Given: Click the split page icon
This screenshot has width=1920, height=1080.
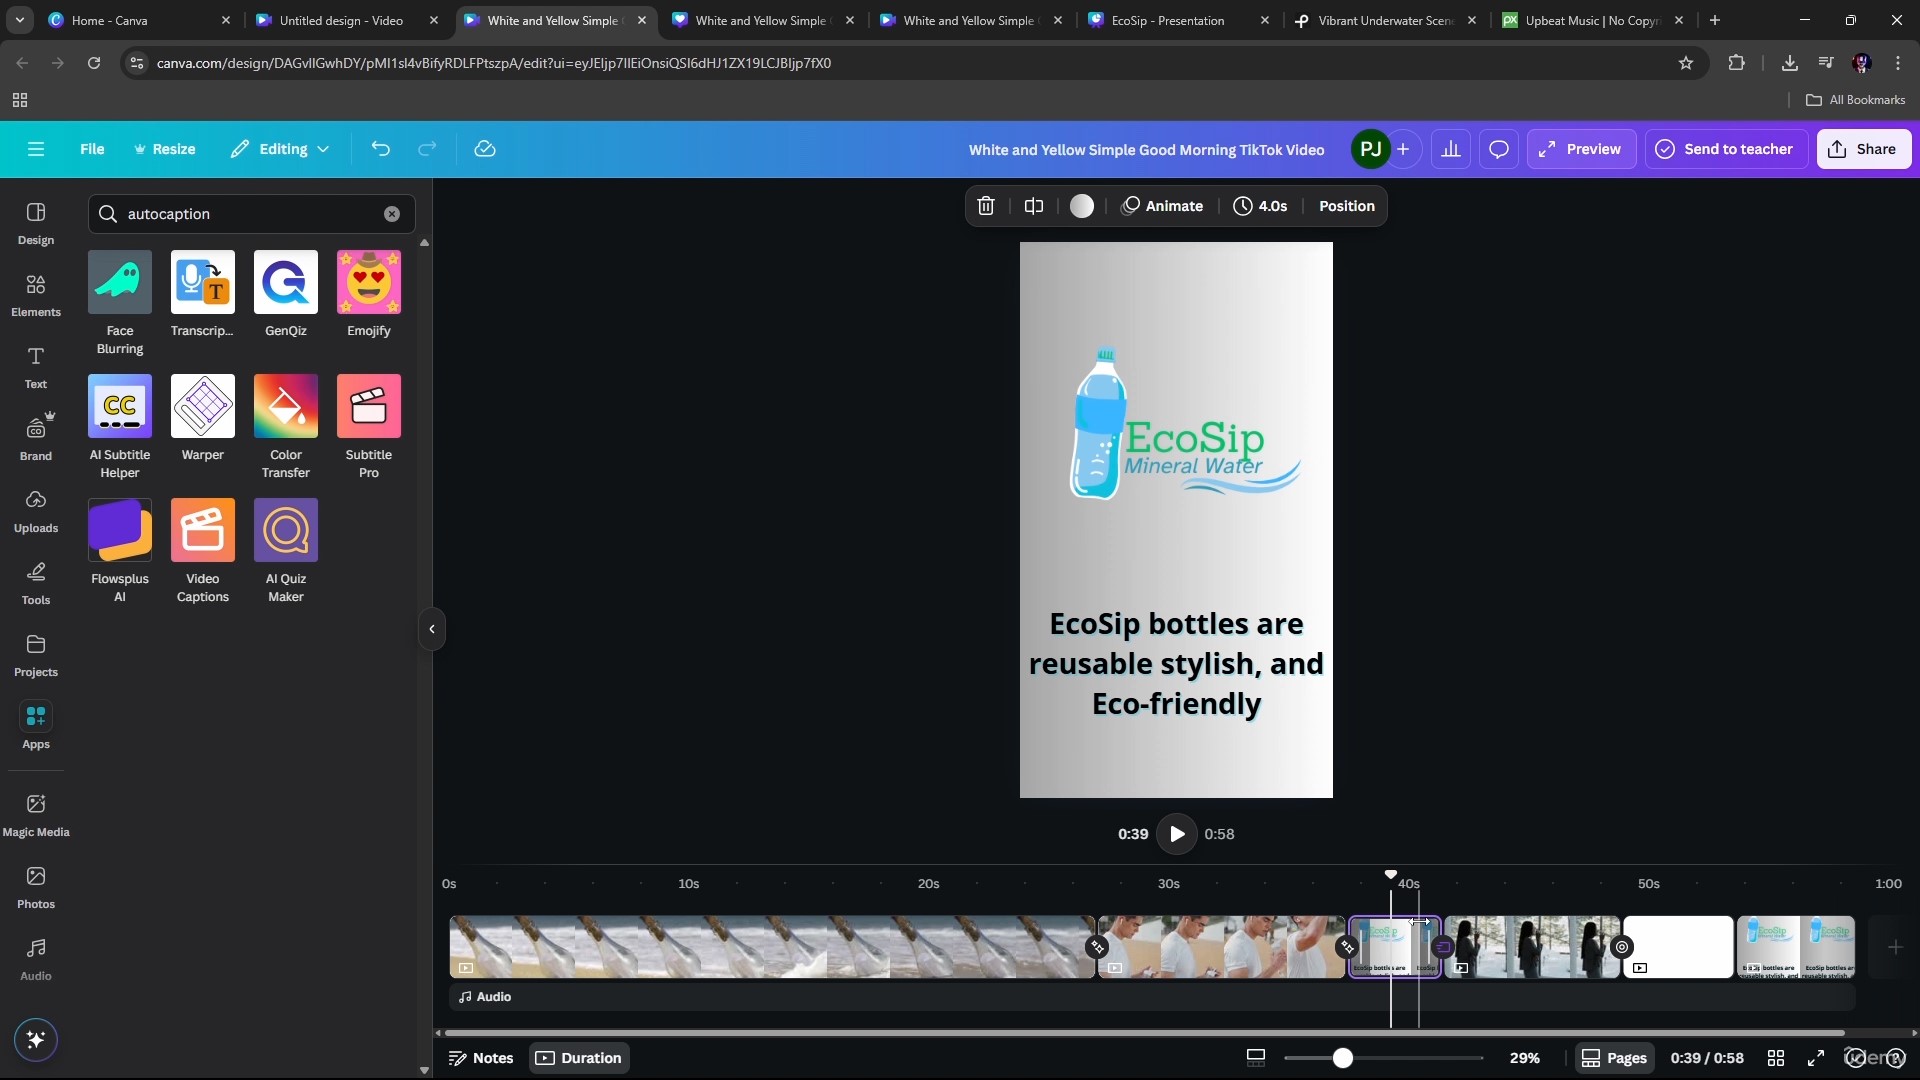Looking at the screenshot, I should point(1034,206).
